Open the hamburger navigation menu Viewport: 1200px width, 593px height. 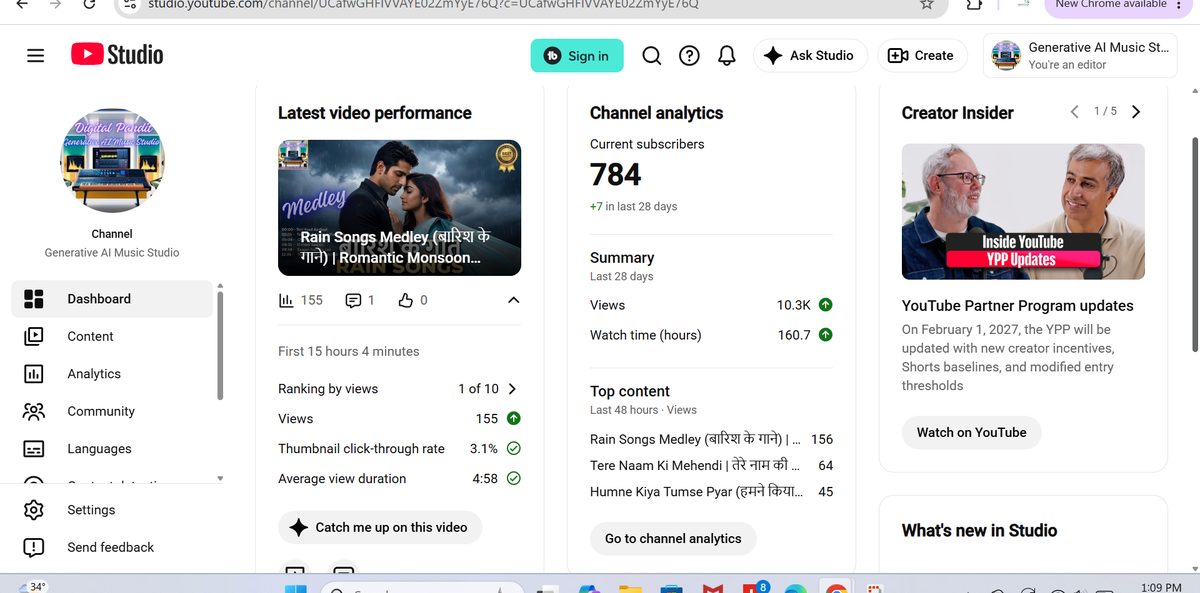tap(36, 55)
